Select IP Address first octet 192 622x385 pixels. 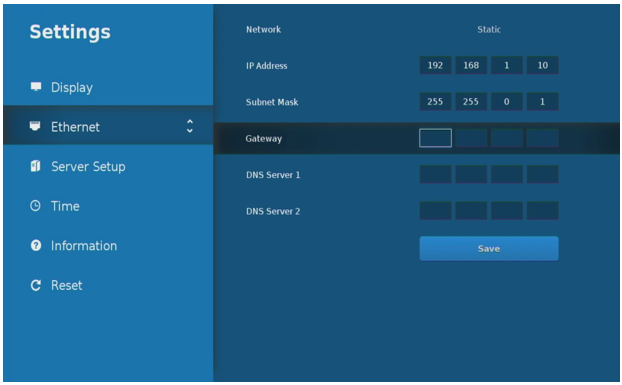(435, 65)
